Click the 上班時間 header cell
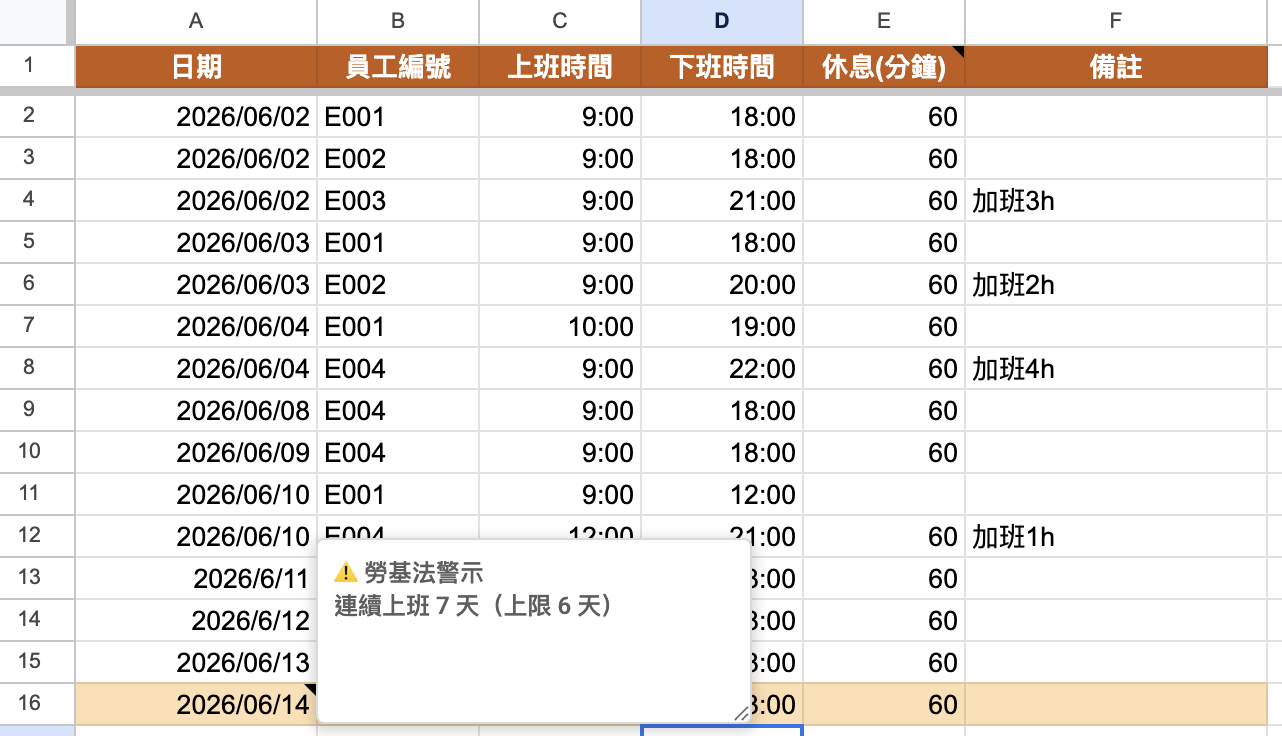1282x736 pixels. 560,67
